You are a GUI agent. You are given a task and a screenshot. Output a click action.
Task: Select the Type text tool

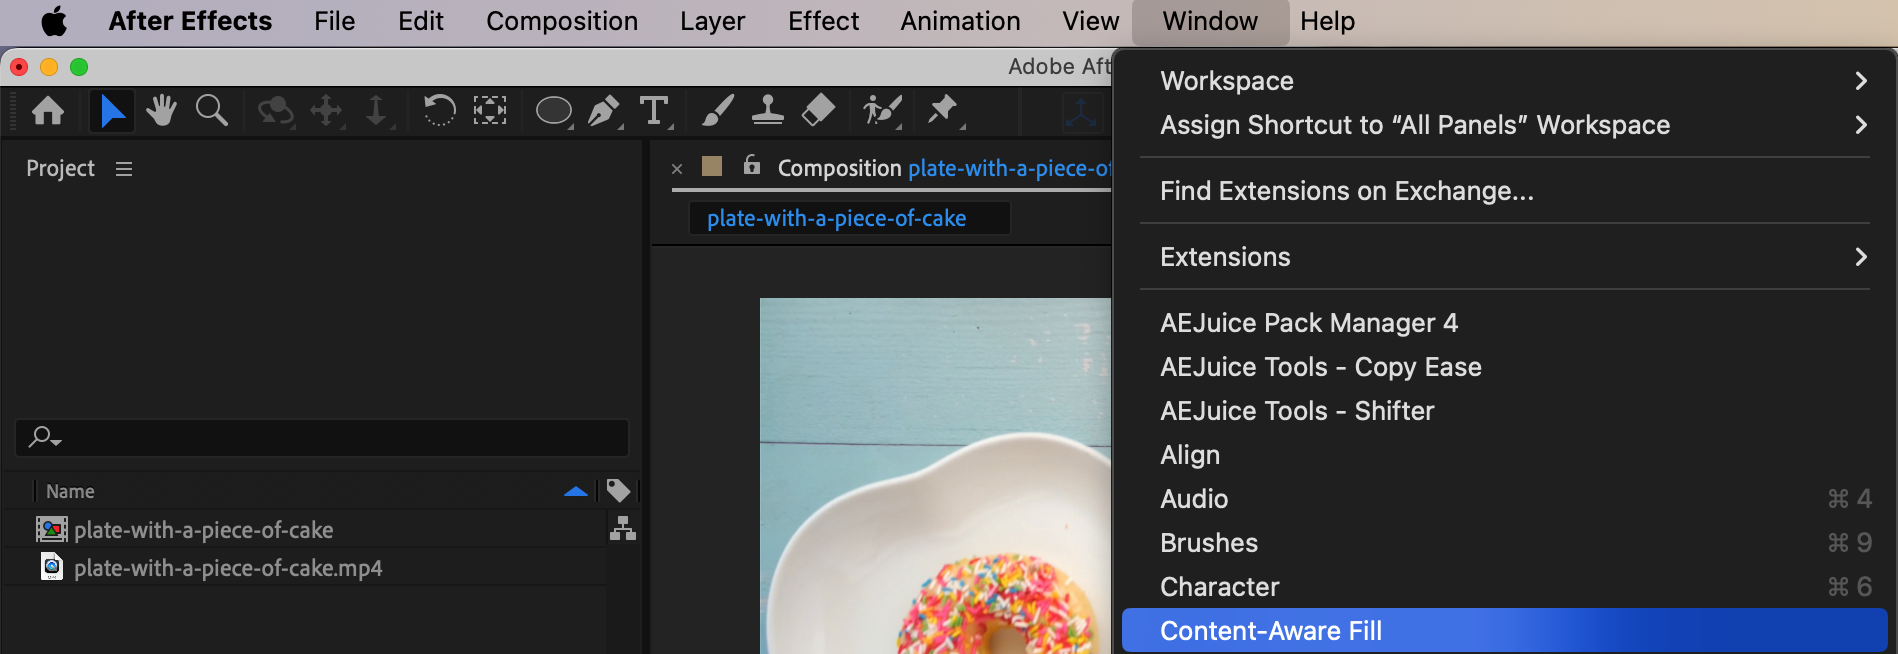(x=654, y=110)
